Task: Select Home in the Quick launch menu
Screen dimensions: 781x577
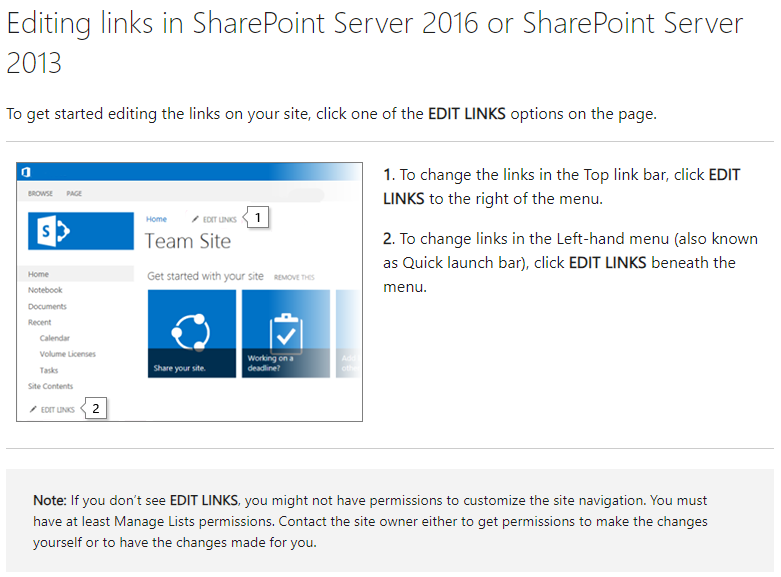Action: 76,274
